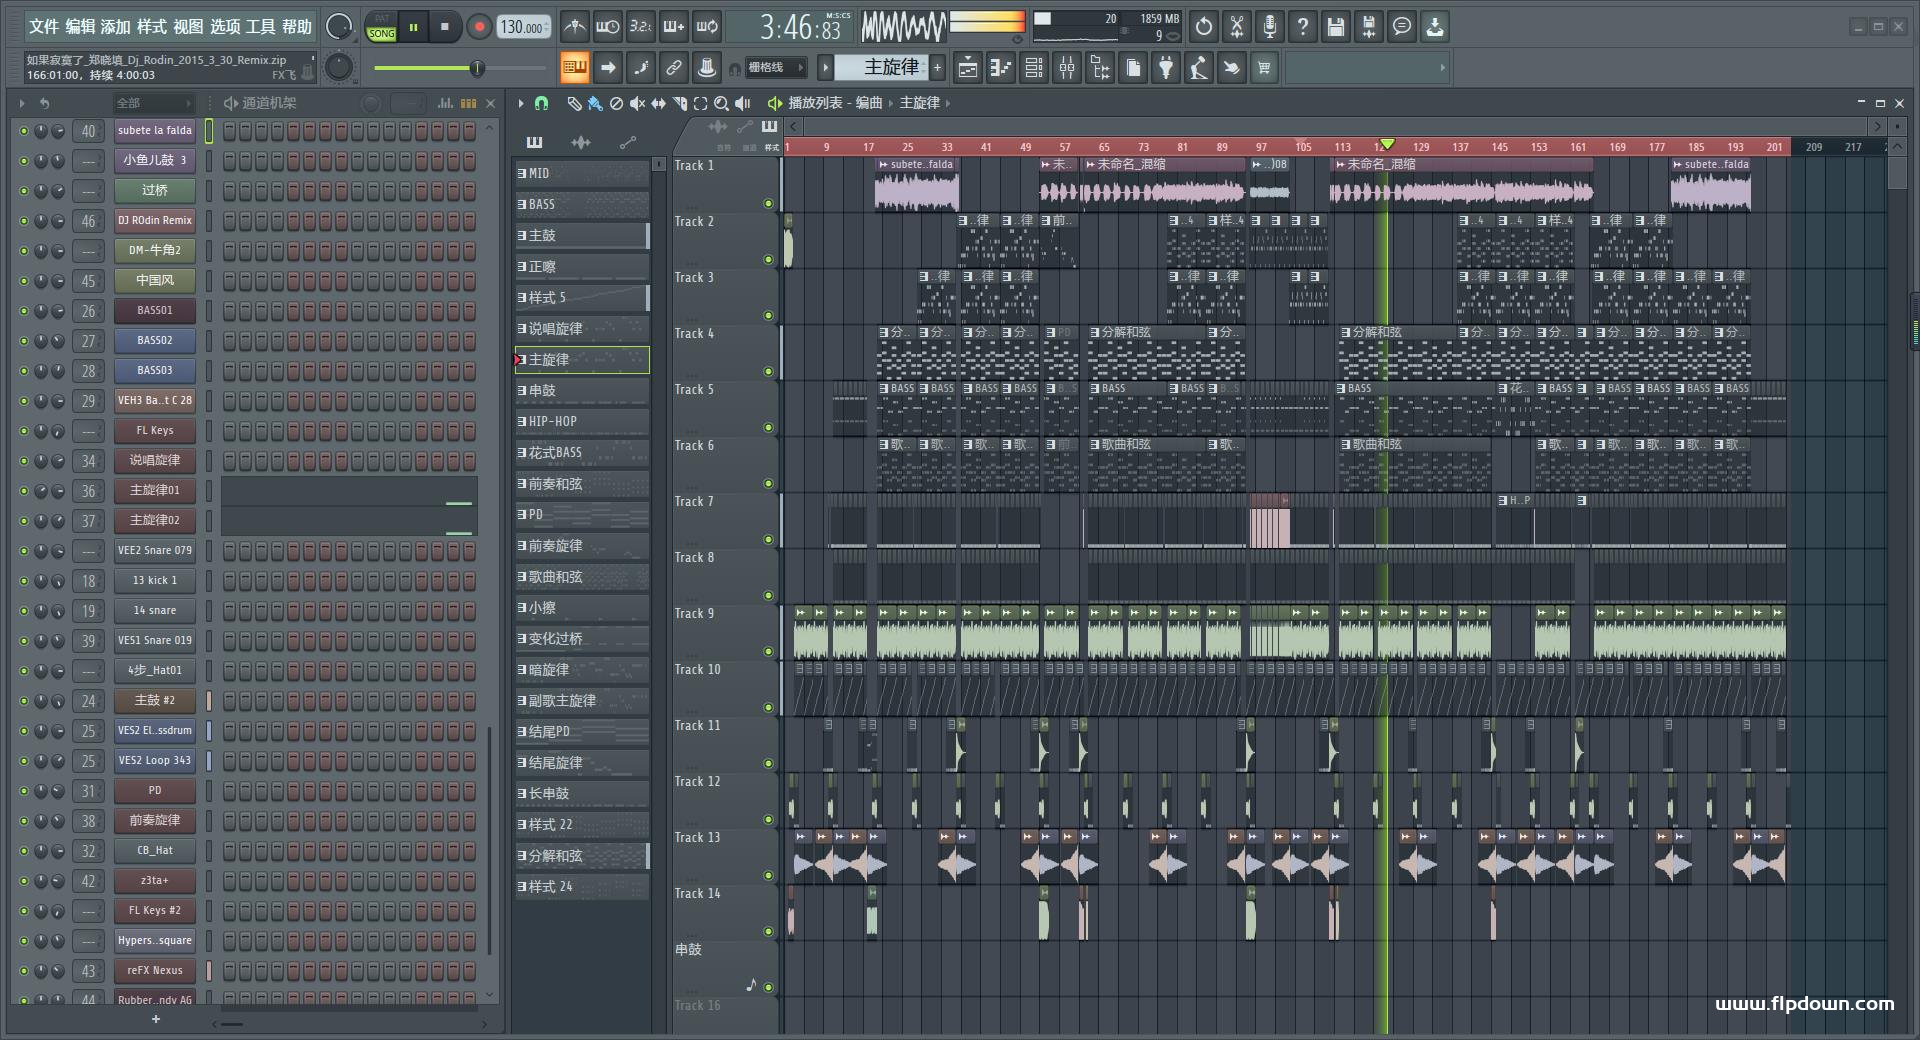Select the playlist draw pencil tool

tap(574, 103)
